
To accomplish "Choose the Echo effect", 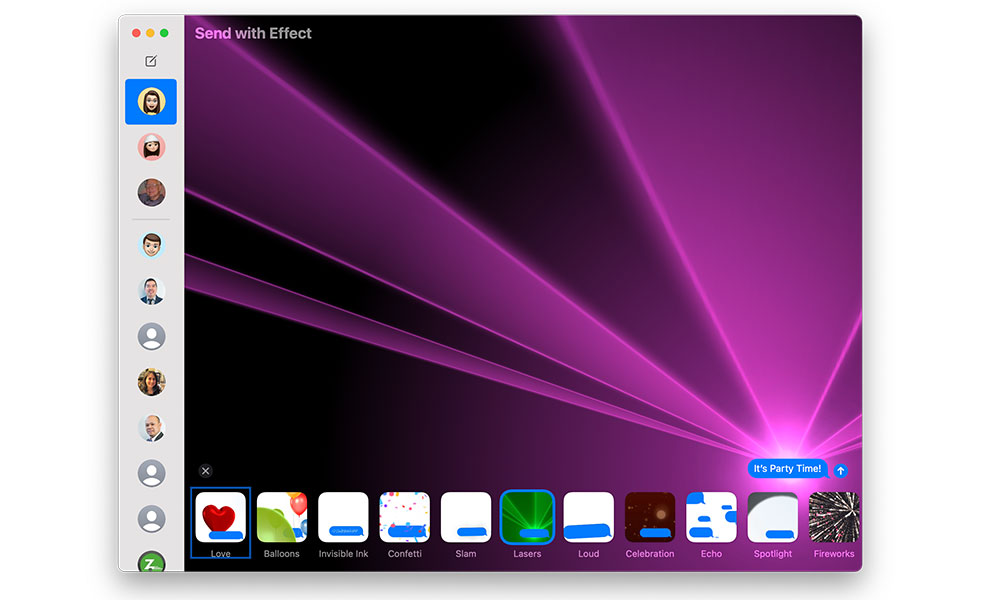I will [711, 517].
